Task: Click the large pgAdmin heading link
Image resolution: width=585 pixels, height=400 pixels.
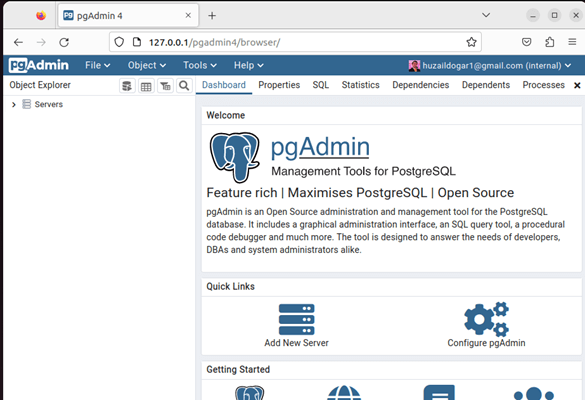Action: pyautogui.click(x=320, y=147)
